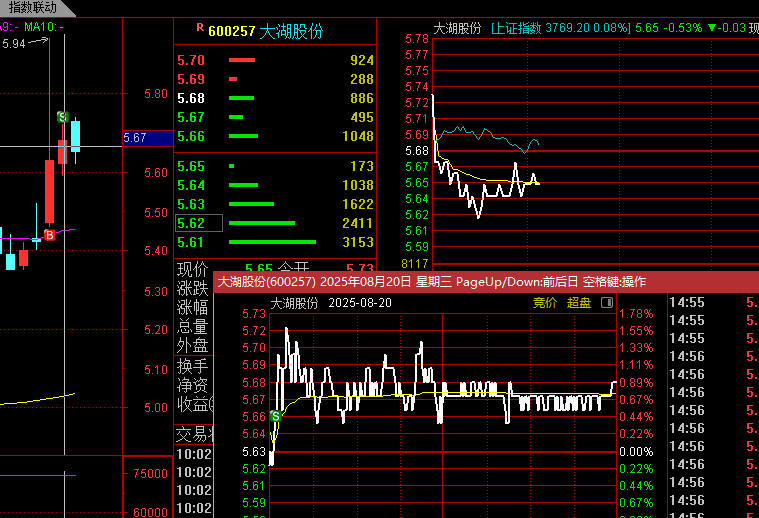Click the 大湖股份 label above the top intraday chart
This screenshot has height=518, width=759.
pos(457,28)
